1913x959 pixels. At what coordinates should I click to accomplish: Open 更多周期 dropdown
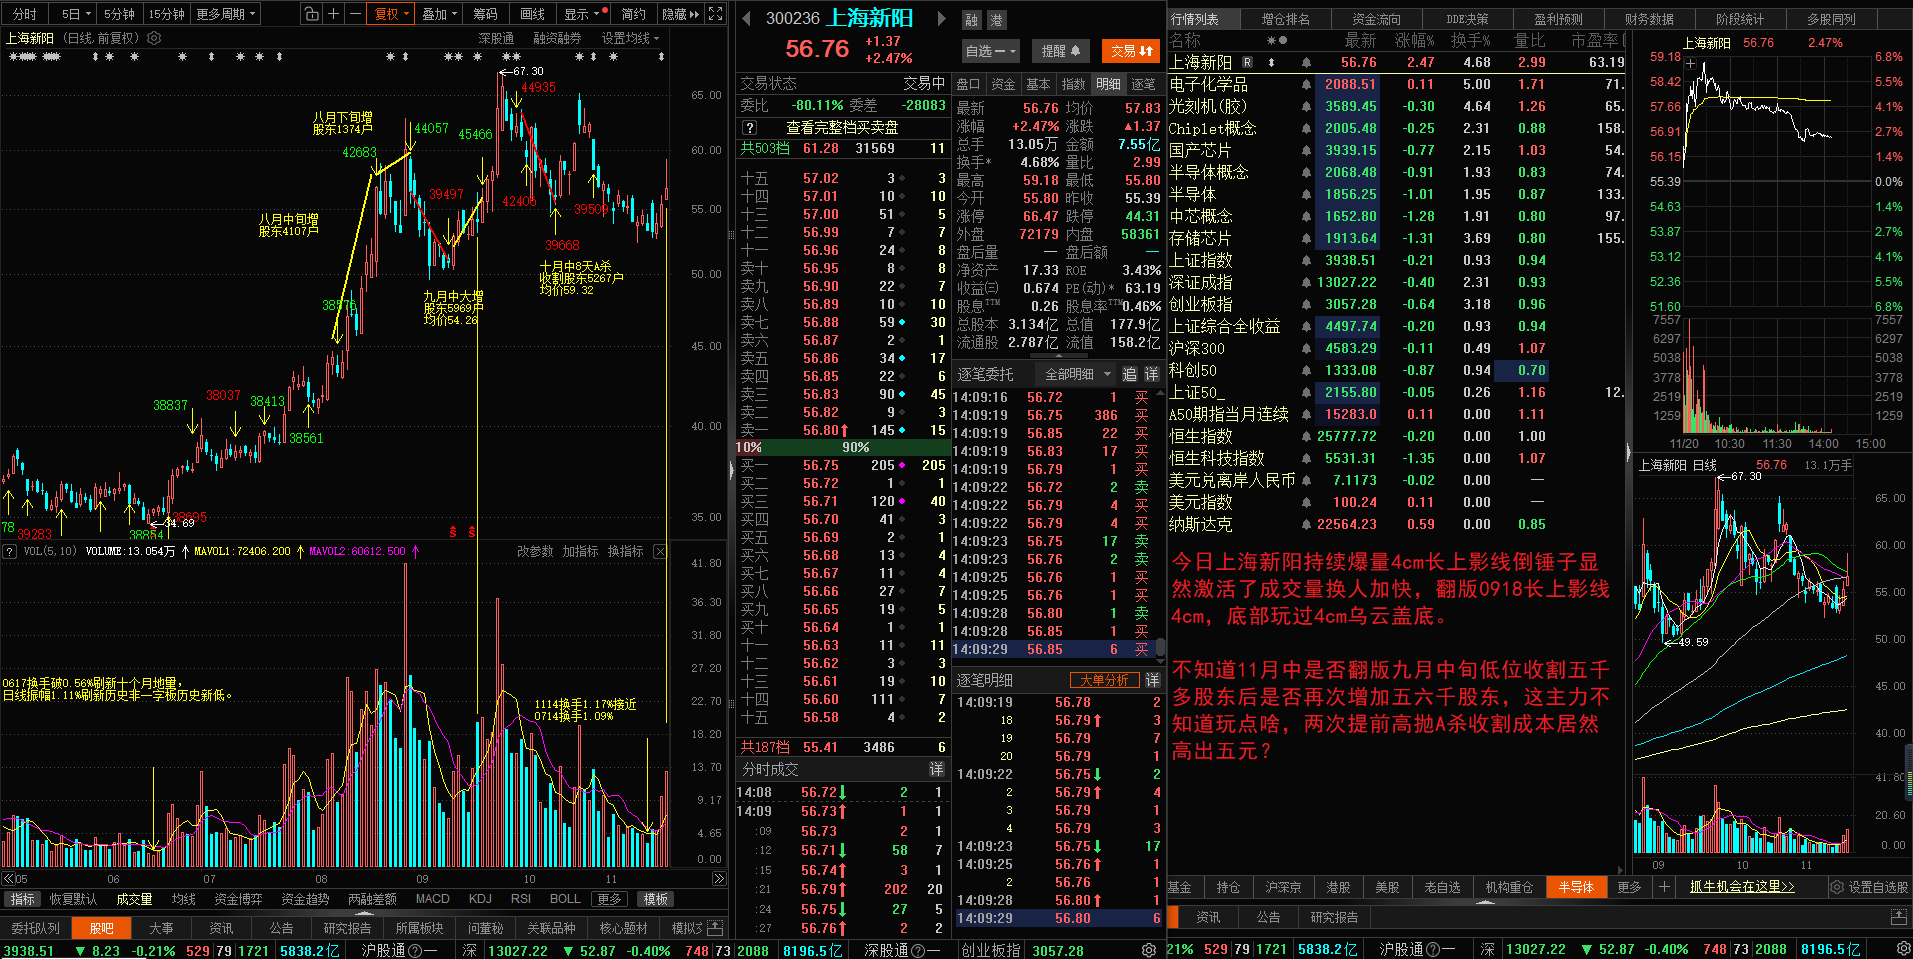pos(226,14)
